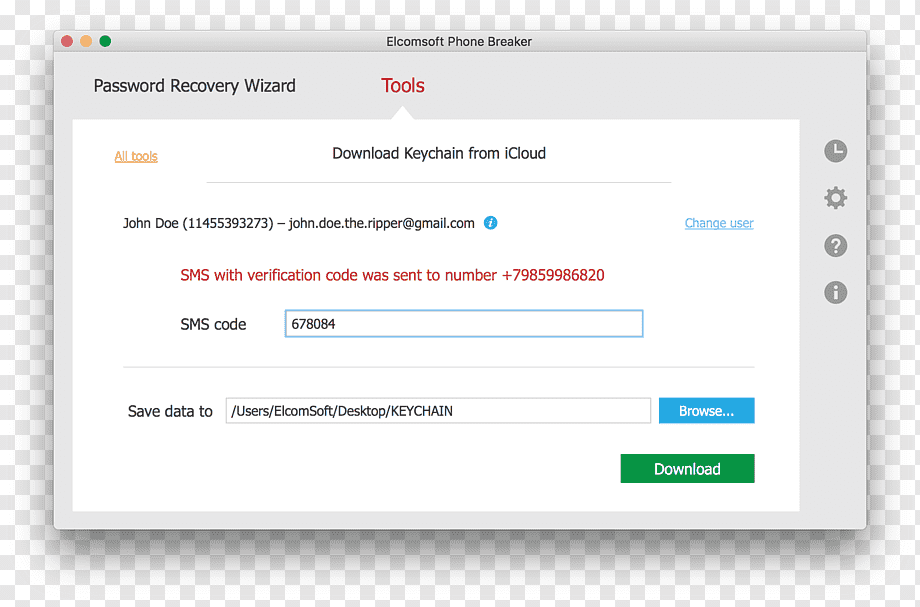Click the Save data to label
This screenshot has width=920, height=607.
coord(170,411)
